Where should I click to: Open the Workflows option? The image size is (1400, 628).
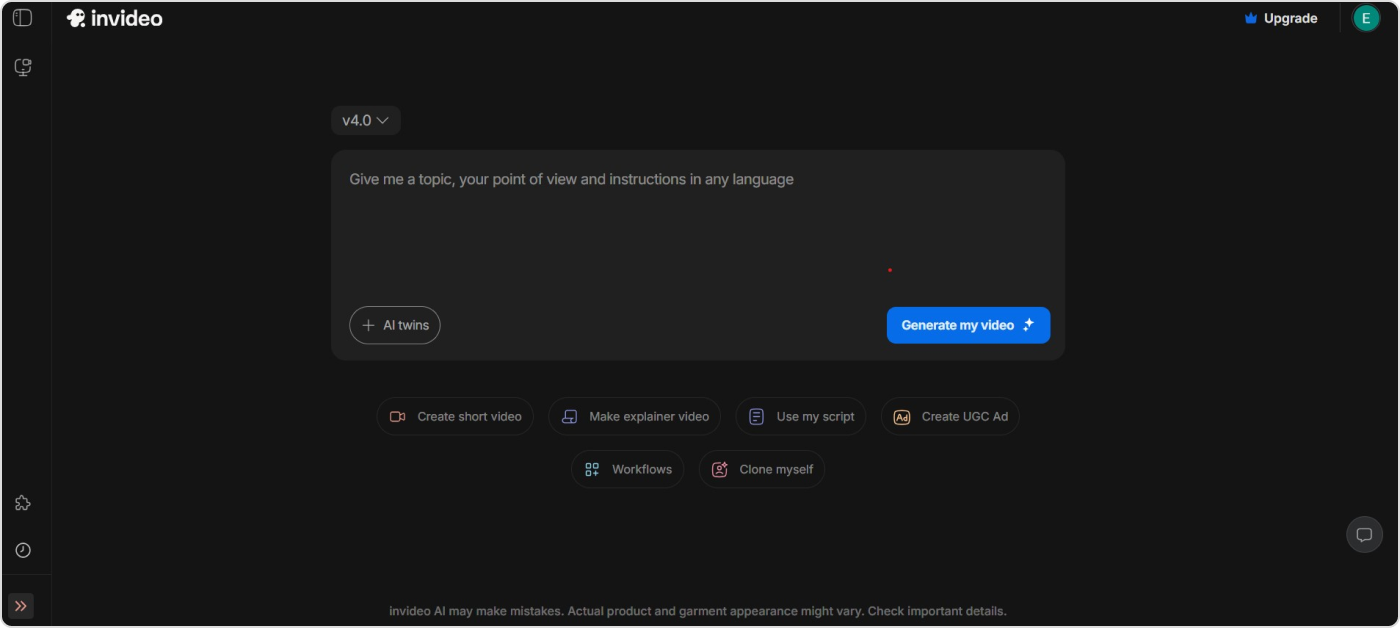[x=627, y=469]
